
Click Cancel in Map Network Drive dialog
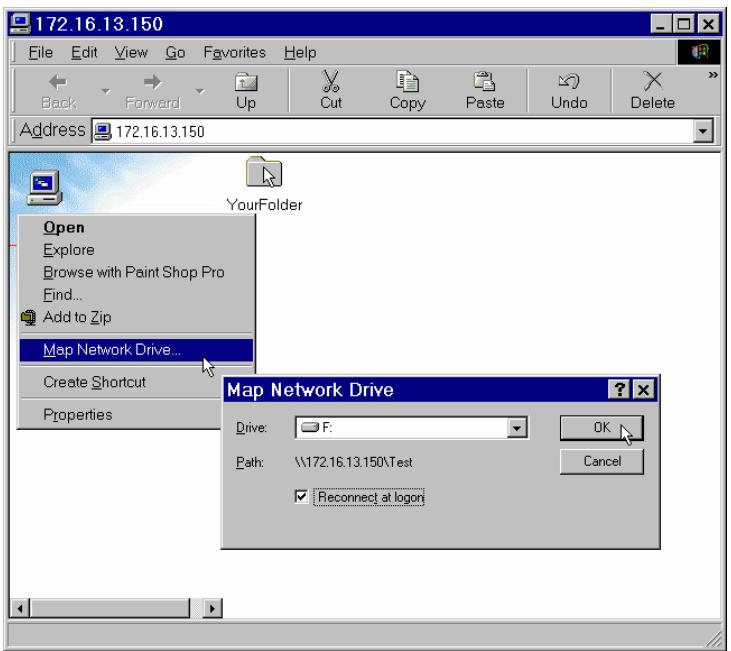pyautogui.click(x=601, y=461)
